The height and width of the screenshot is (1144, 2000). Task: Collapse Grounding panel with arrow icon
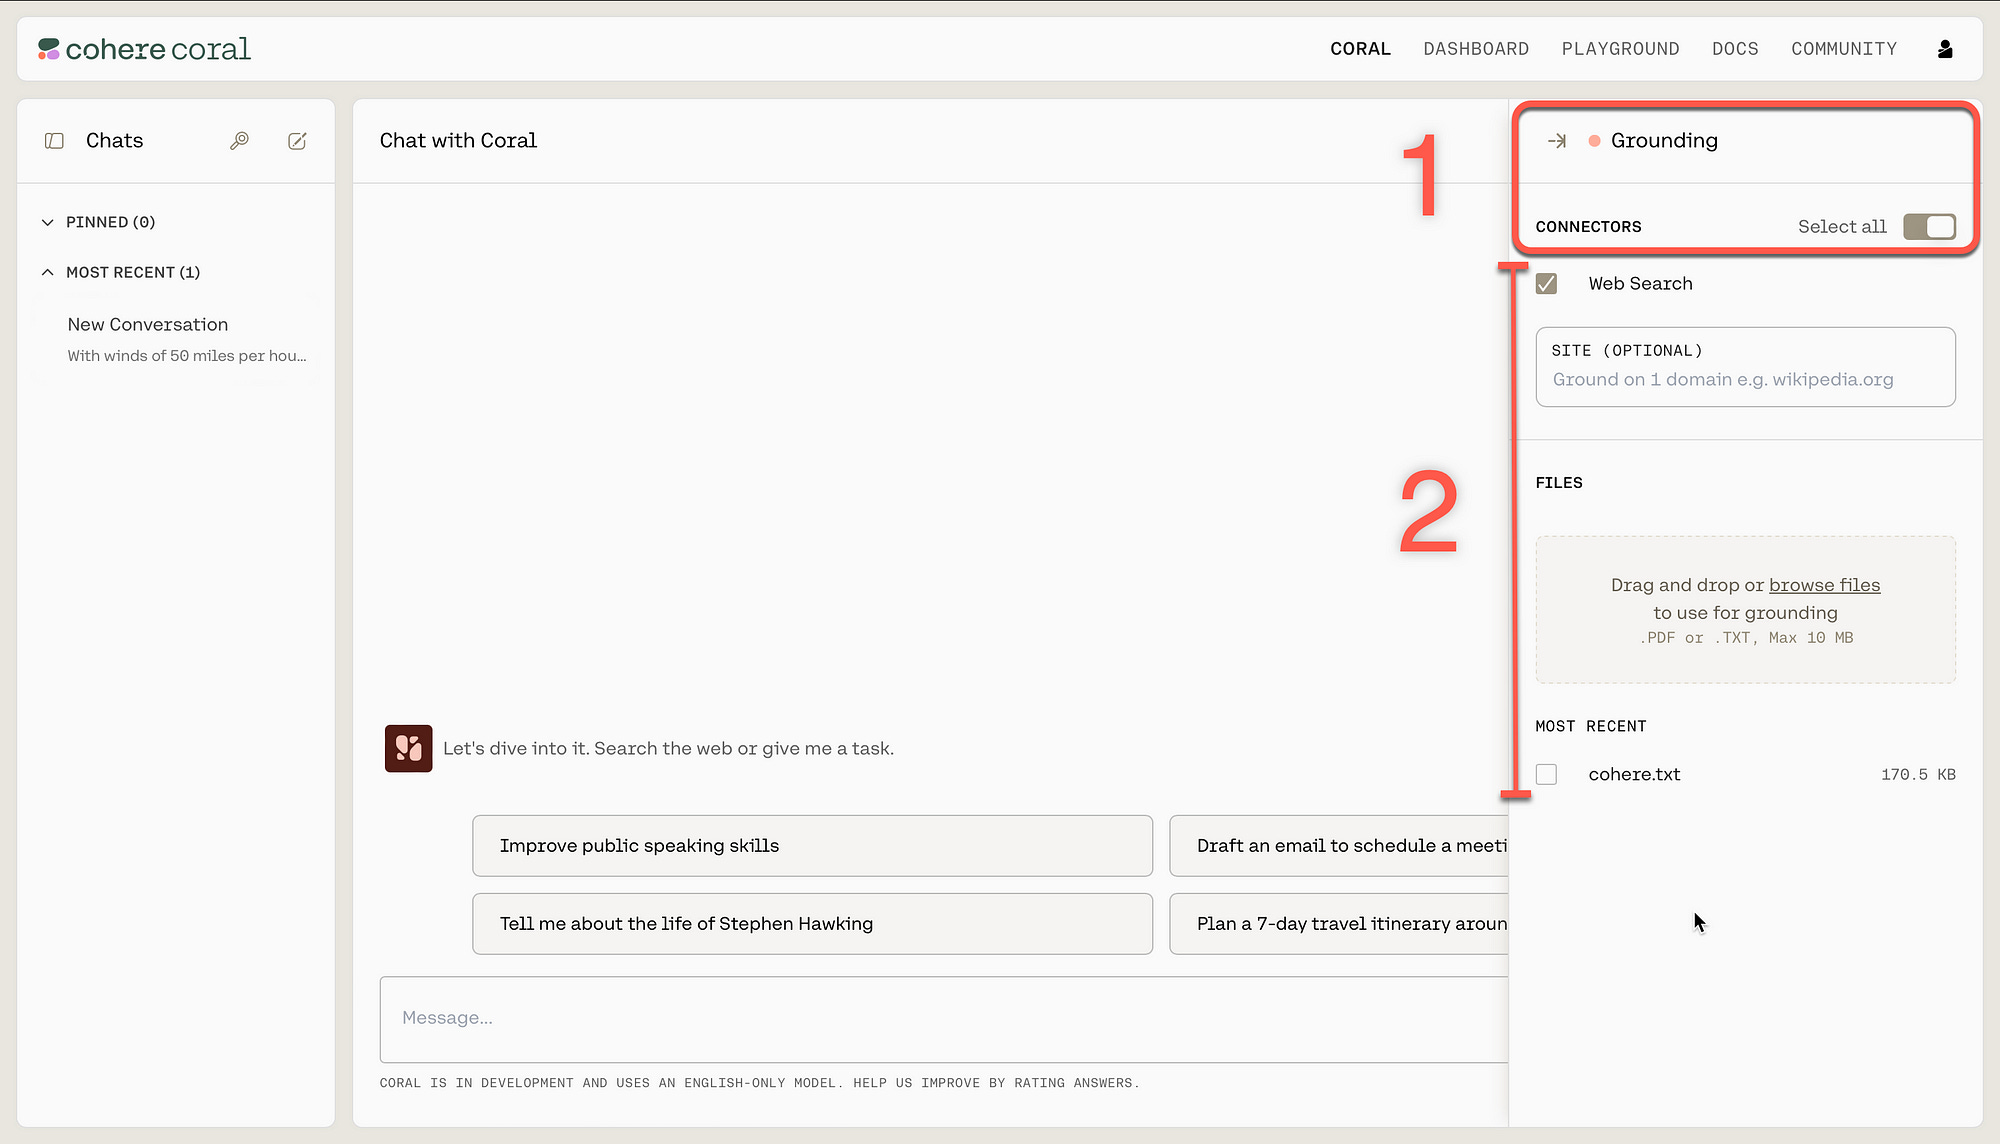(x=1557, y=141)
